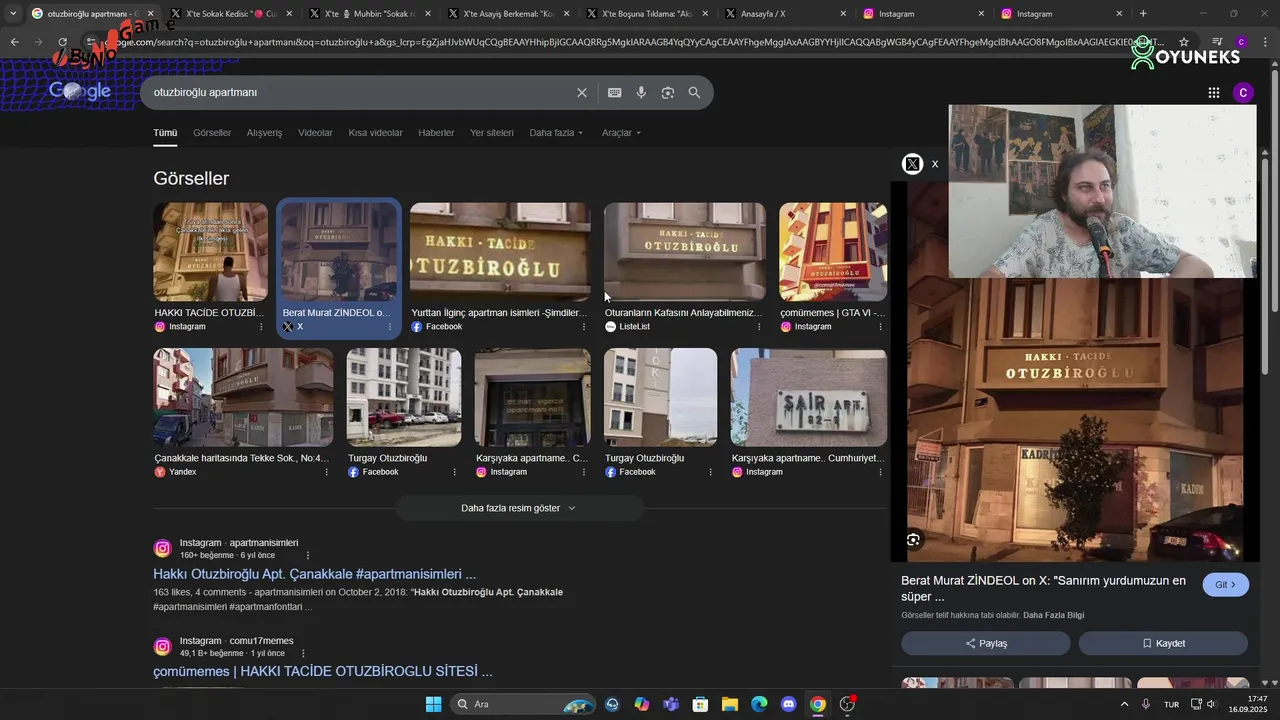Open File Explorer from the taskbar
The width and height of the screenshot is (1280, 720).
(730, 704)
